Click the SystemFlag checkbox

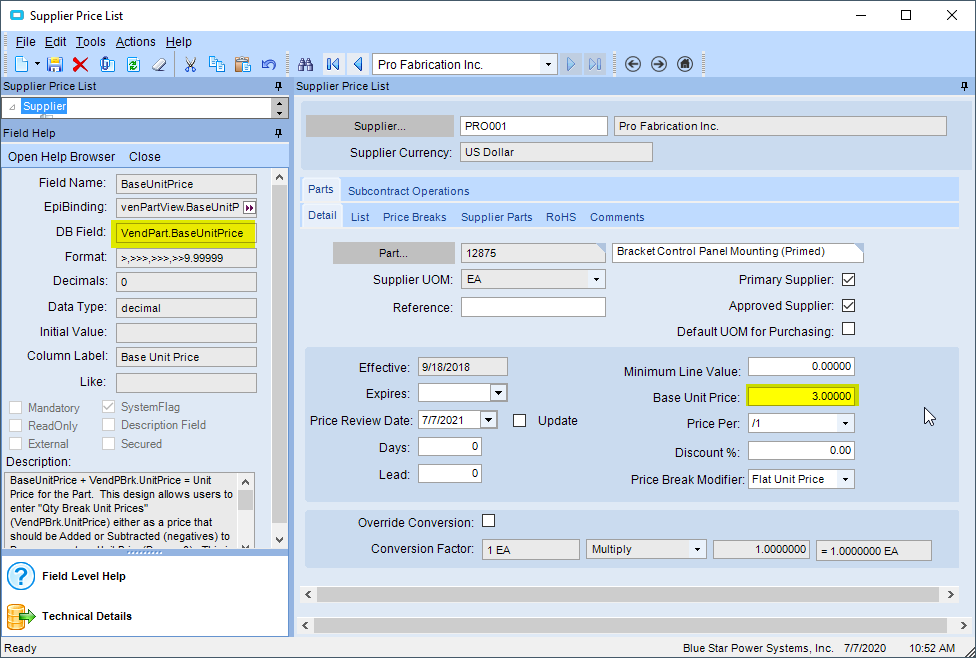pos(109,407)
